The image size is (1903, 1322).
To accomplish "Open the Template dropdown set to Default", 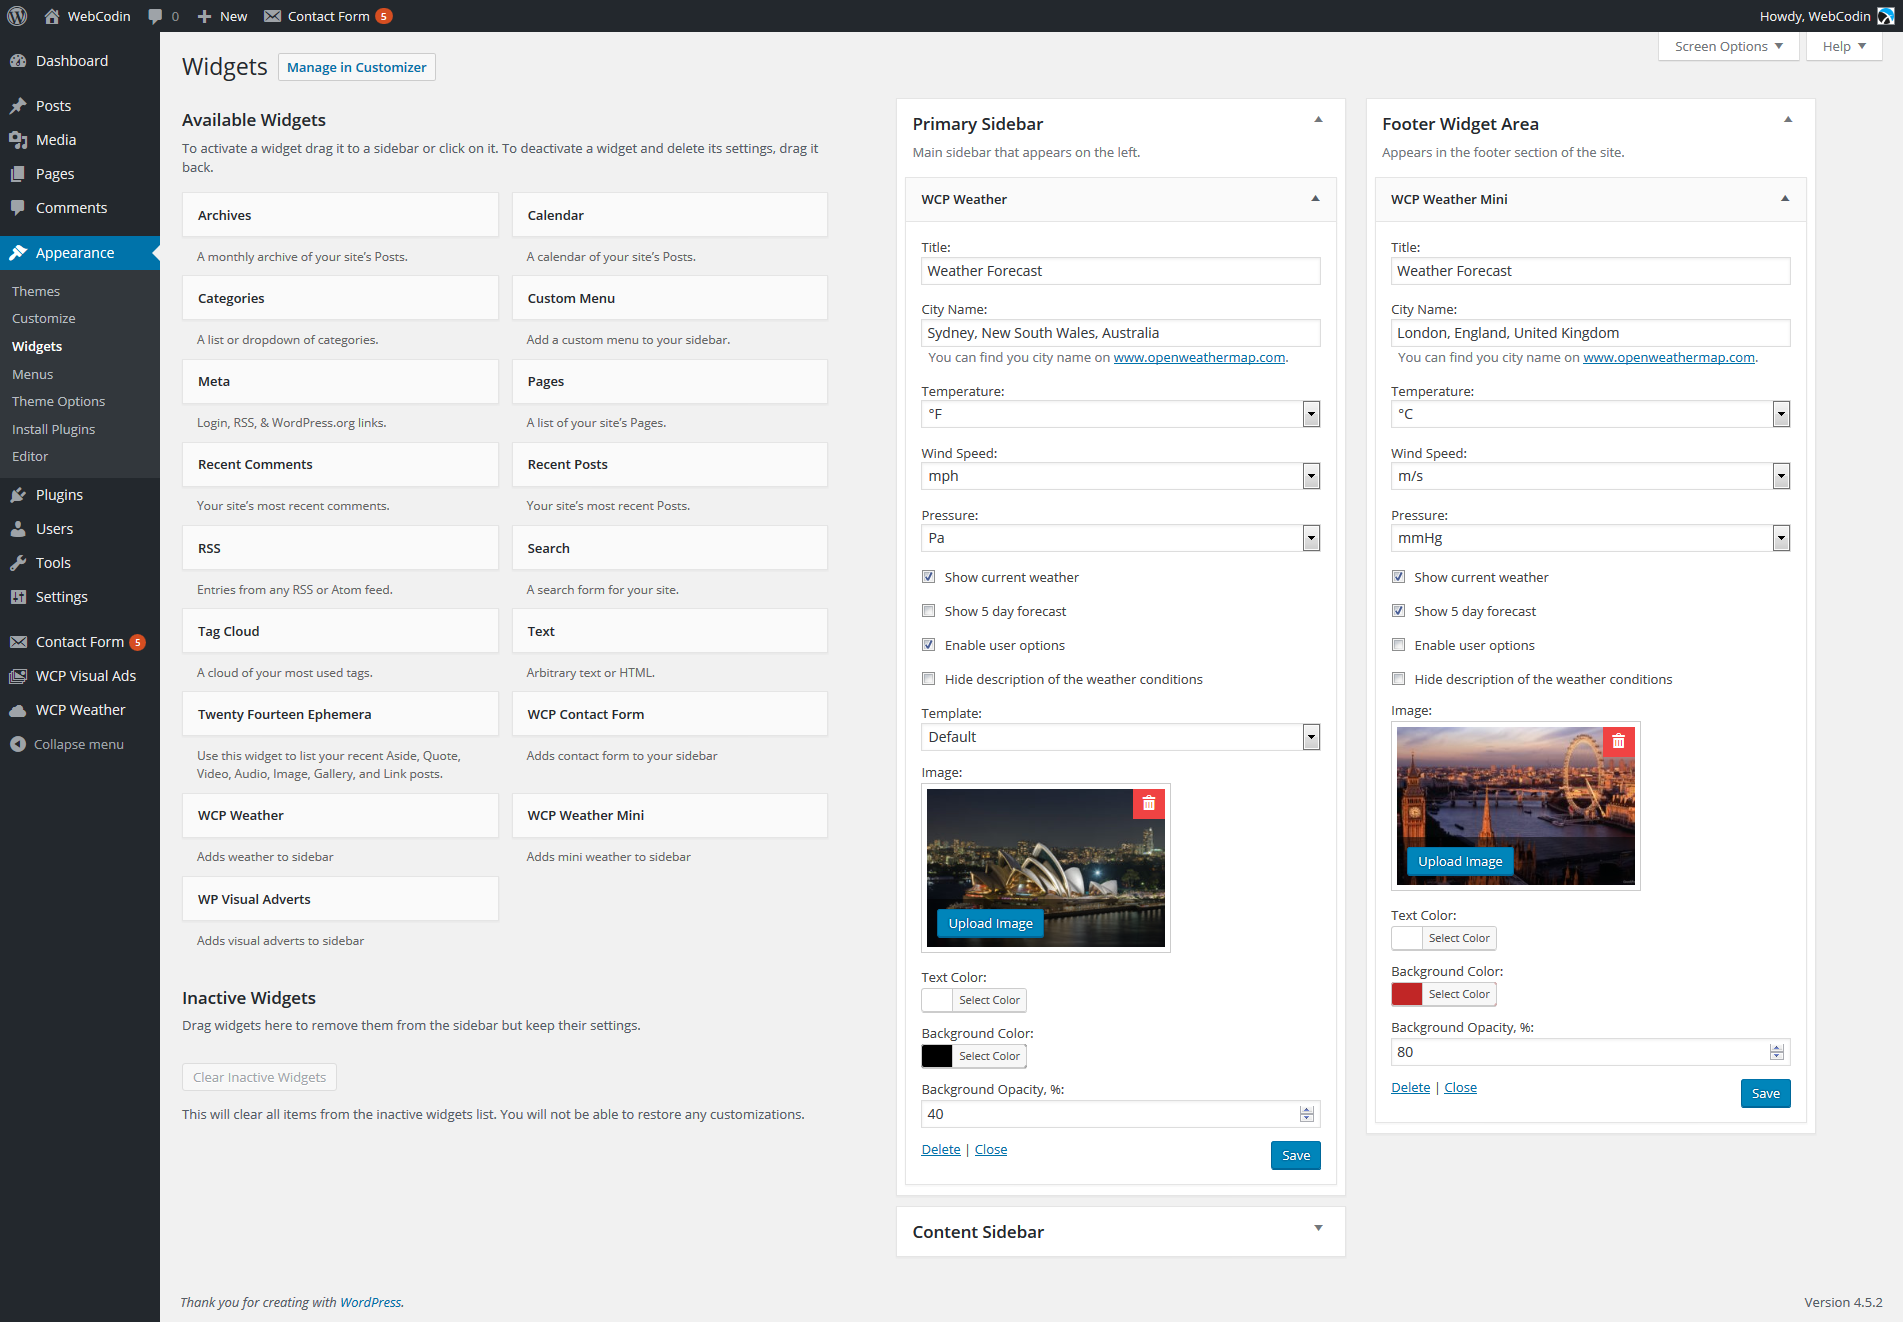I will pyautogui.click(x=1120, y=737).
